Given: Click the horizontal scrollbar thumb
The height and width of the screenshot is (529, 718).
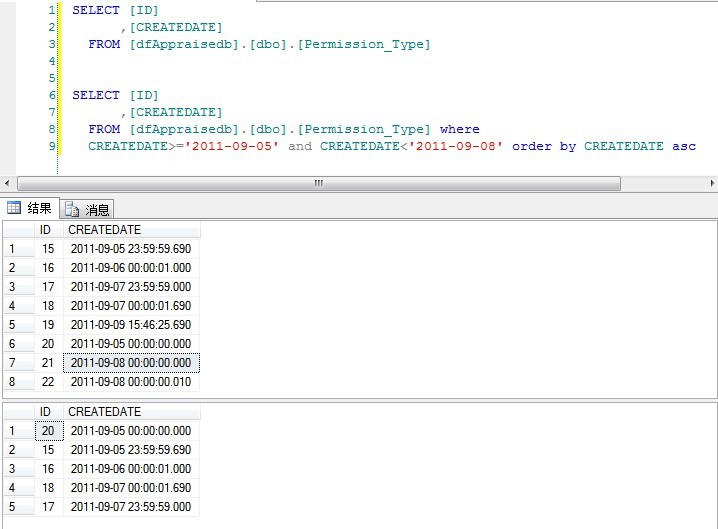Looking at the screenshot, I should click(x=319, y=183).
